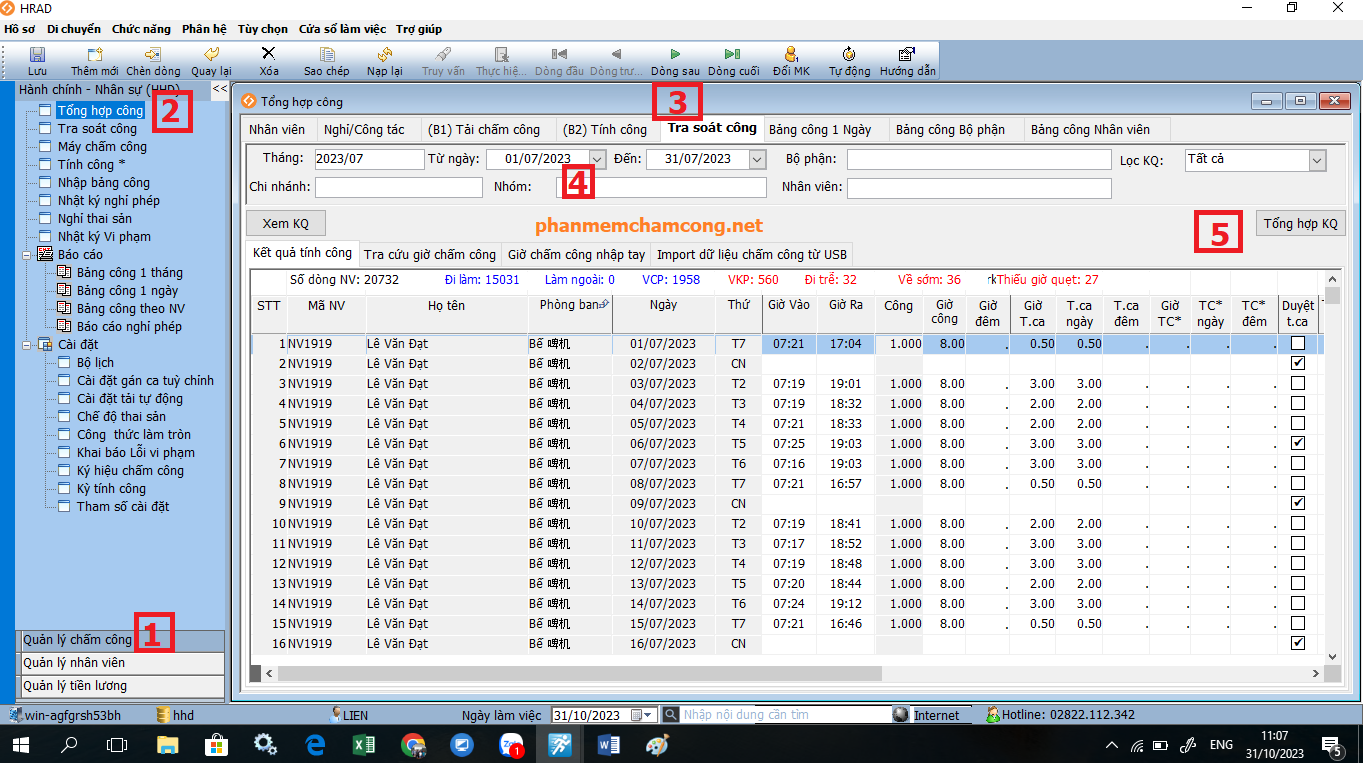Uncheck Duyệt t.ca checkbox for 09/07/2023 row
Image resolution: width=1363 pixels, height=763 pixels.
(1298, 504)
